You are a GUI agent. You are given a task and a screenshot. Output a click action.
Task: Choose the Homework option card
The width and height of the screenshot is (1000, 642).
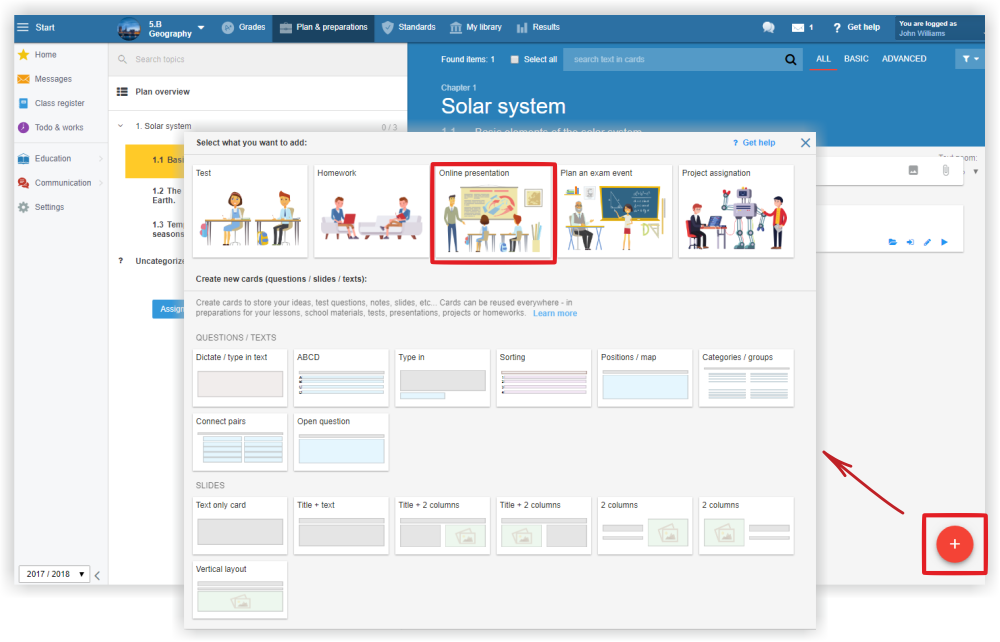click(372, 211)
